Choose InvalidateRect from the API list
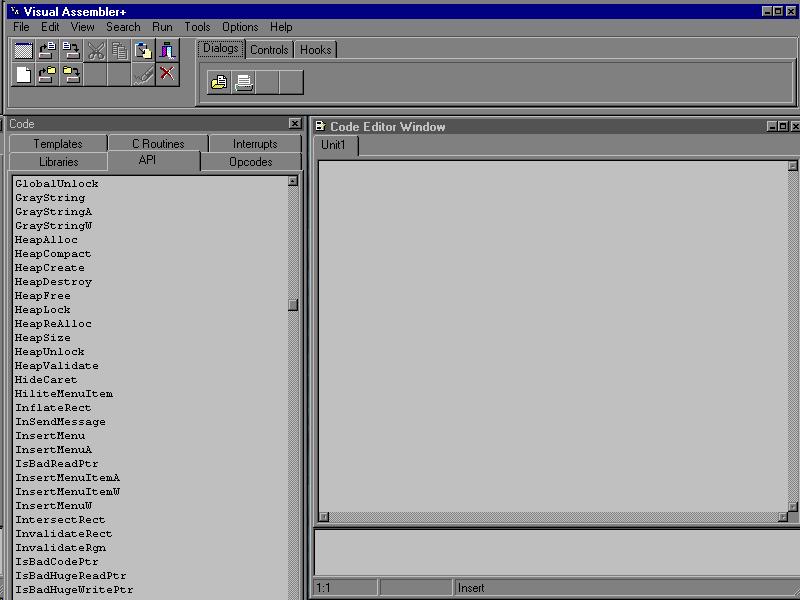 click(63, 534)
